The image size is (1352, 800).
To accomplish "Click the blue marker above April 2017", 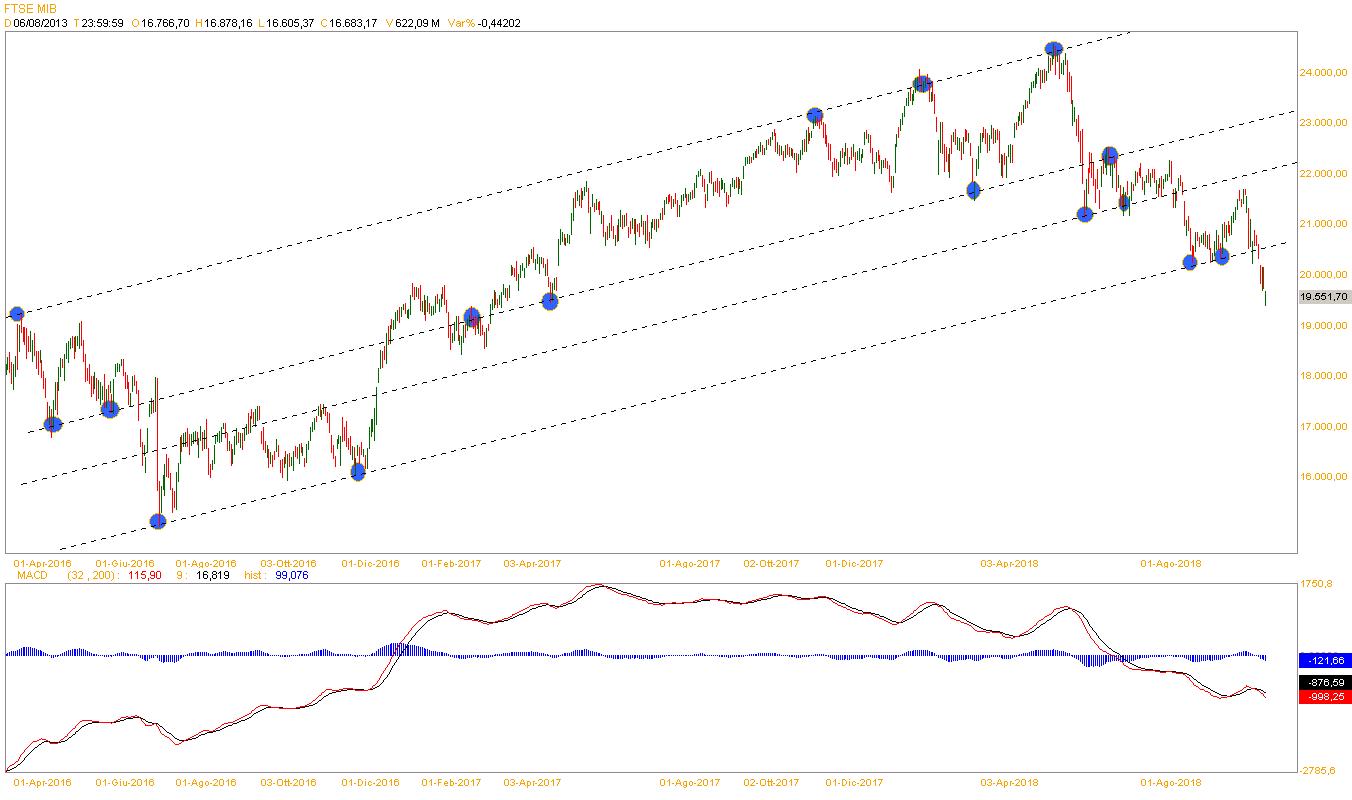I will pos(549,300).
